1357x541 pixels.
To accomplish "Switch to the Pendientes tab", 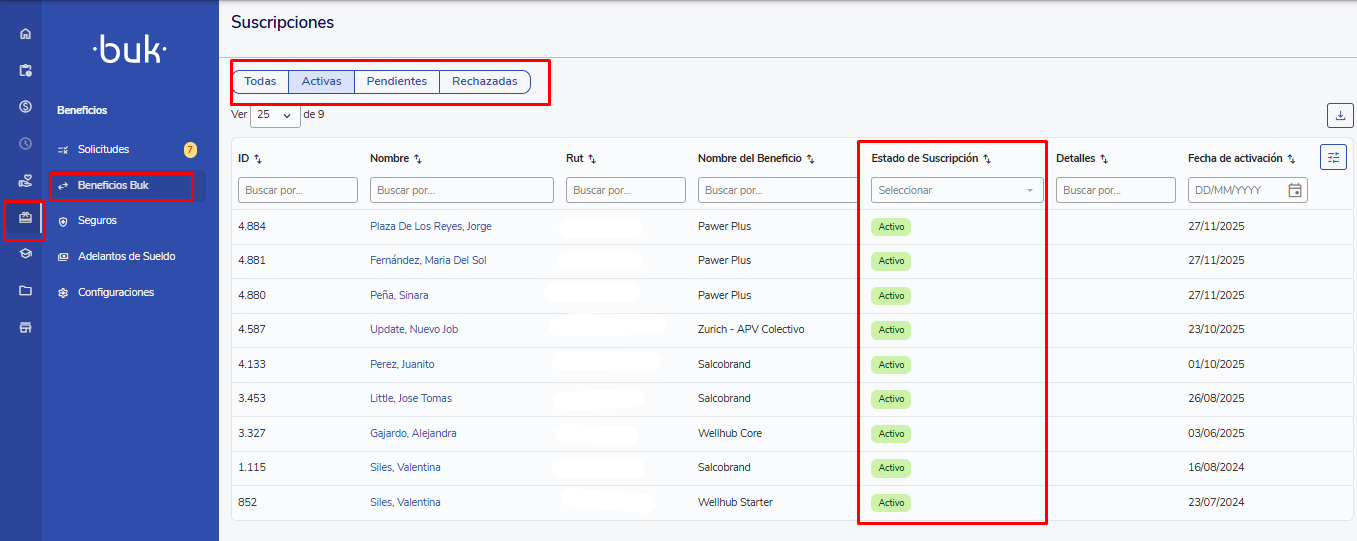I will click(x=396, y=82).
